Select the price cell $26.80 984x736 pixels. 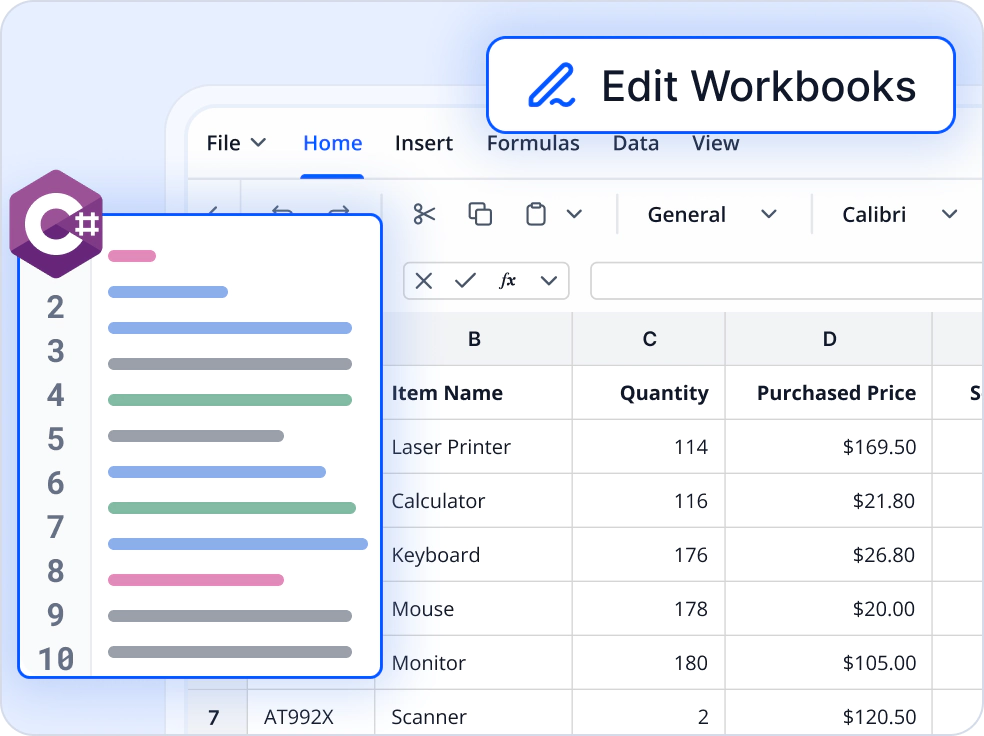[829, 555]
